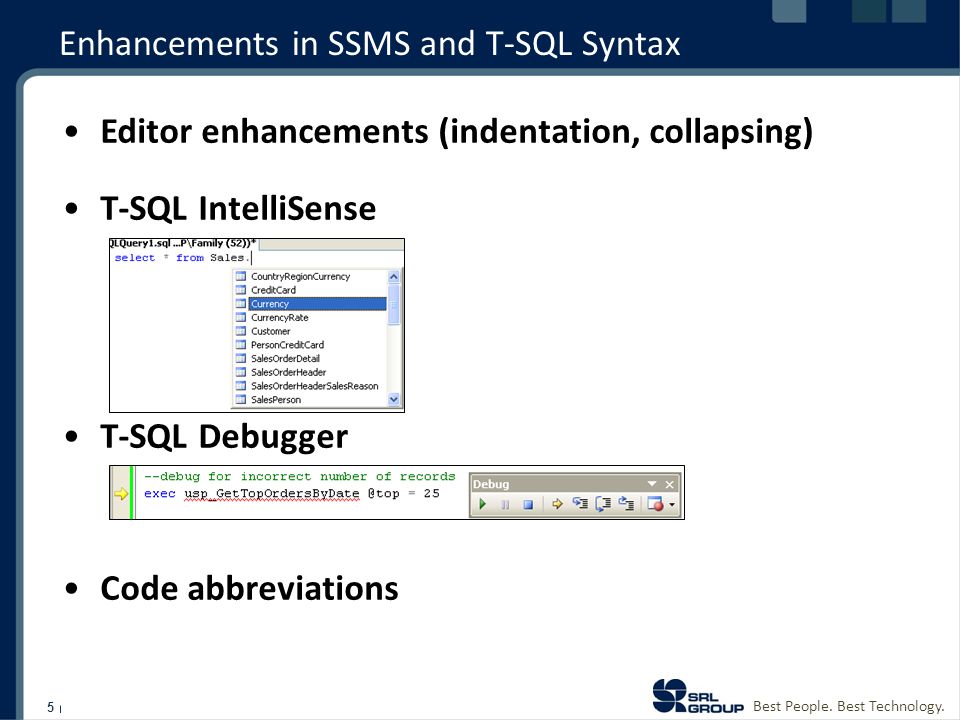Click the SRL Group logo
960x720 pixels.
coord(698,696)
